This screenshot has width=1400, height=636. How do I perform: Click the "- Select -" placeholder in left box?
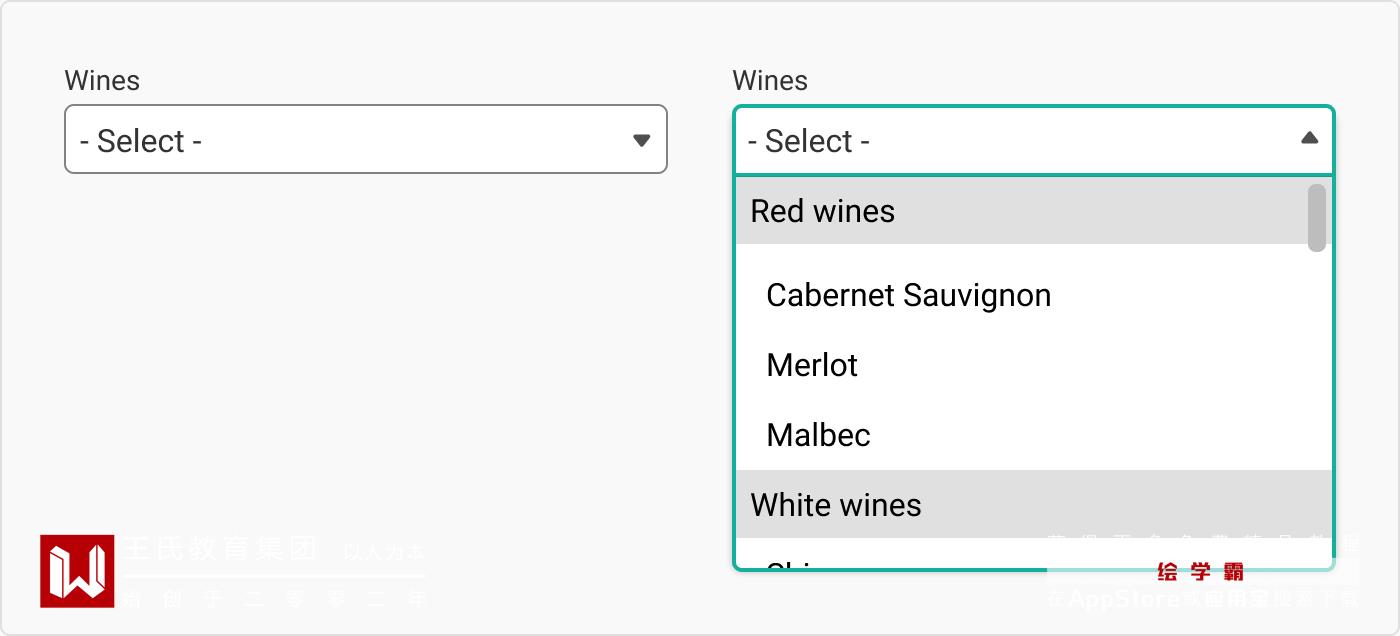pyautogui.click(x=141, y=141)
